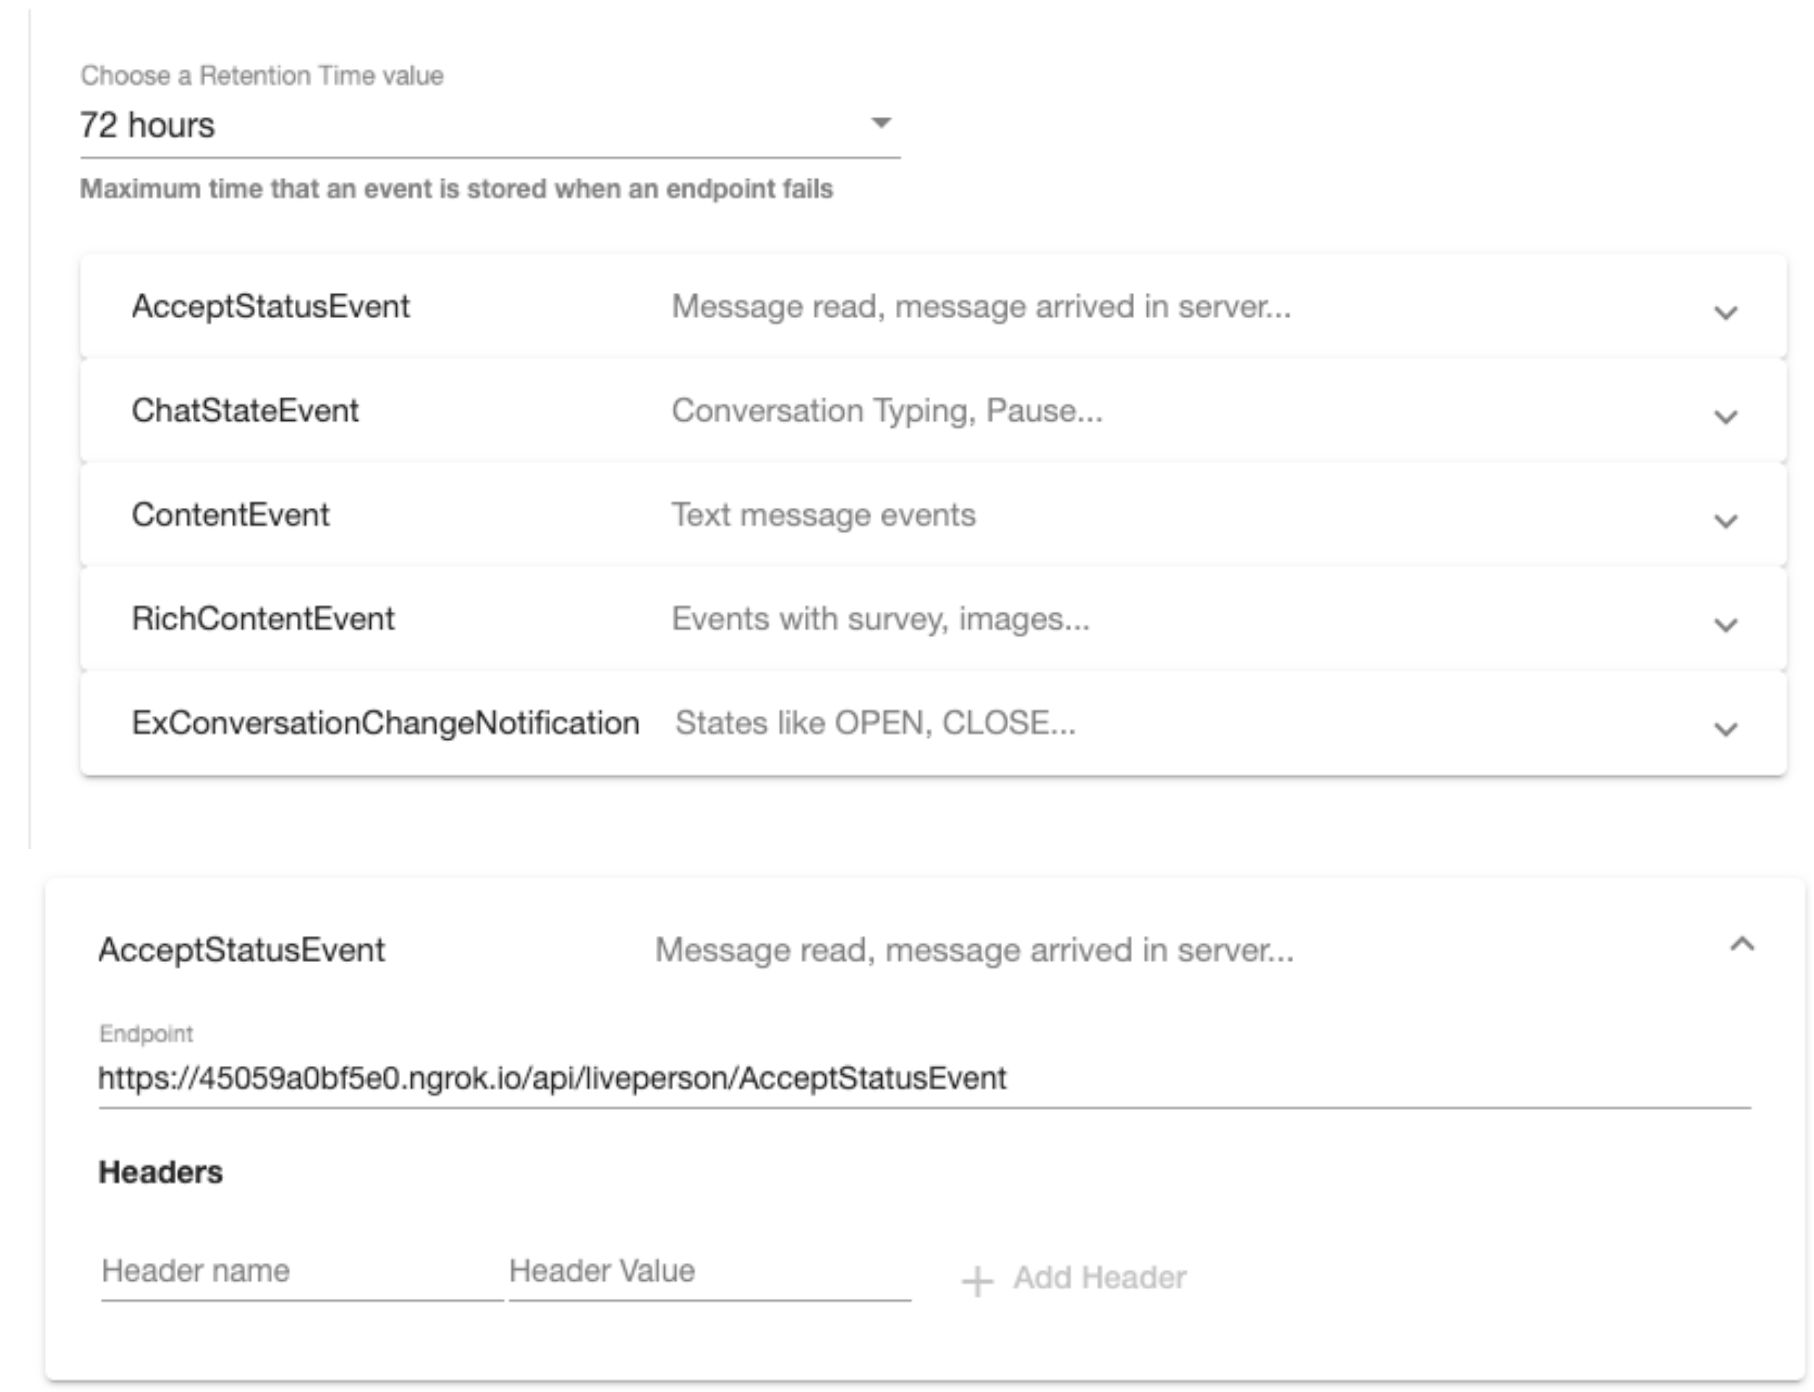Image resolution: width=1814 pixels, height=1392 pixels.
Task: Click the plus icon next to Add Header
Action: tap(976, 1281)
